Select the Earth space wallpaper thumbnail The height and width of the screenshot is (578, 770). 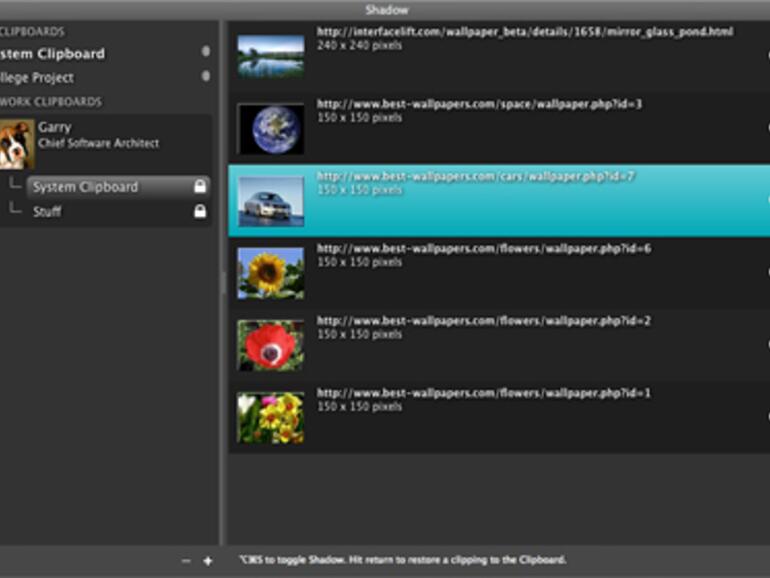coord(271,129)
